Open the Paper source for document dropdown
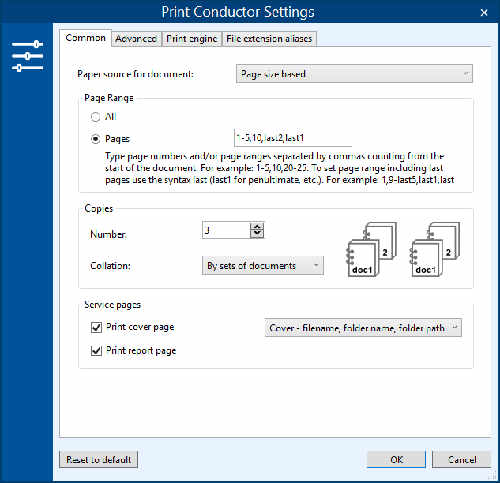This screenshot has width=500, height=483. click(x=354, y=74)
